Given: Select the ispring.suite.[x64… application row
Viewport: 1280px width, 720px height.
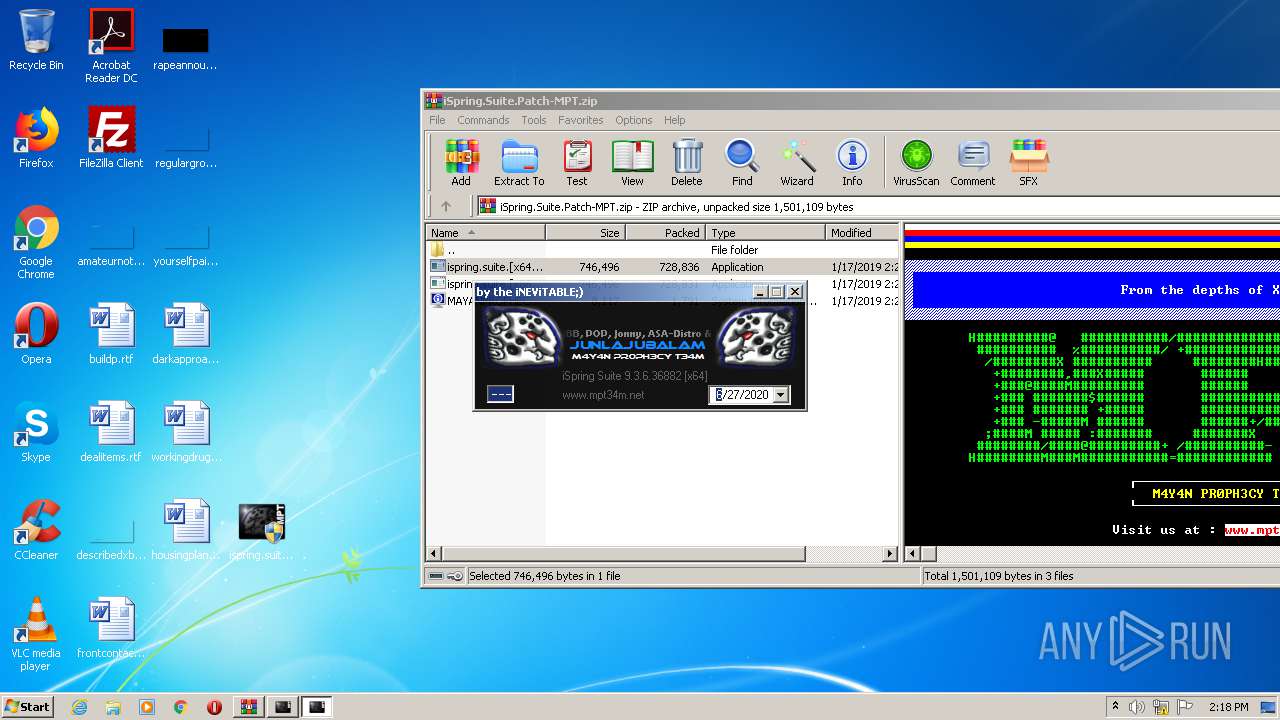Looking at the screenshot, I should 663,267.
